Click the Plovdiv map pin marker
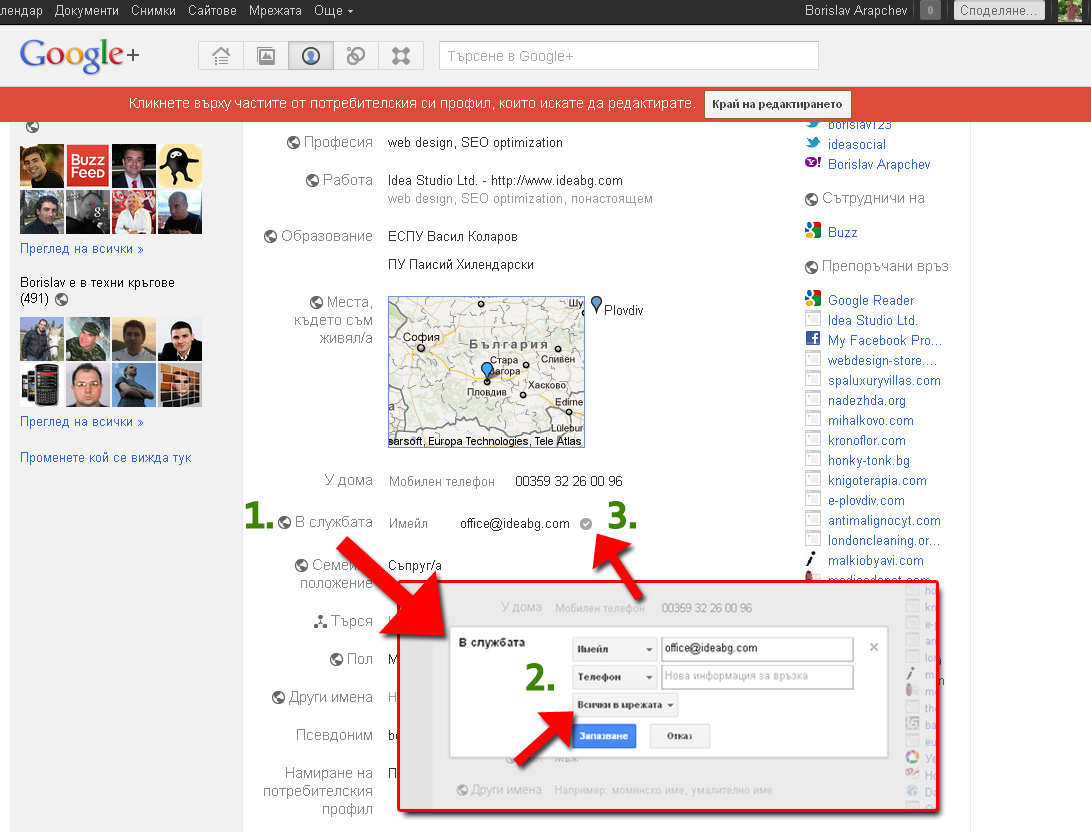 point(596,305)
